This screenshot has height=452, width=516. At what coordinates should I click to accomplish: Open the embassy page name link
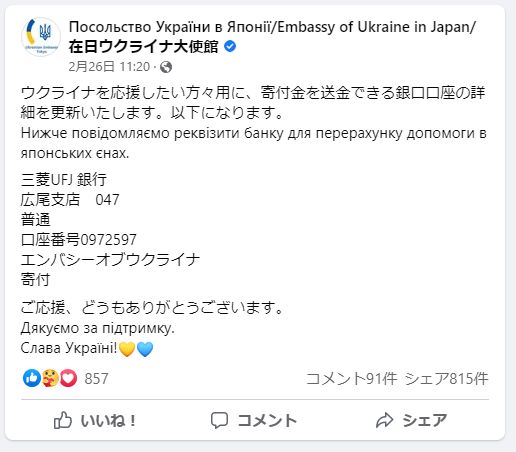click(x=272, y=36)
